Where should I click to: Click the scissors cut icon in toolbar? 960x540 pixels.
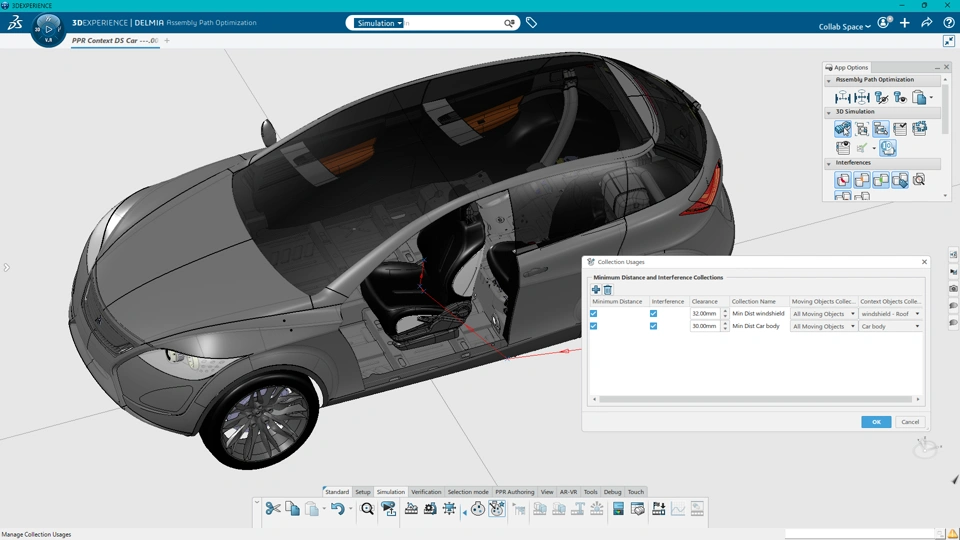pos(273,509)
